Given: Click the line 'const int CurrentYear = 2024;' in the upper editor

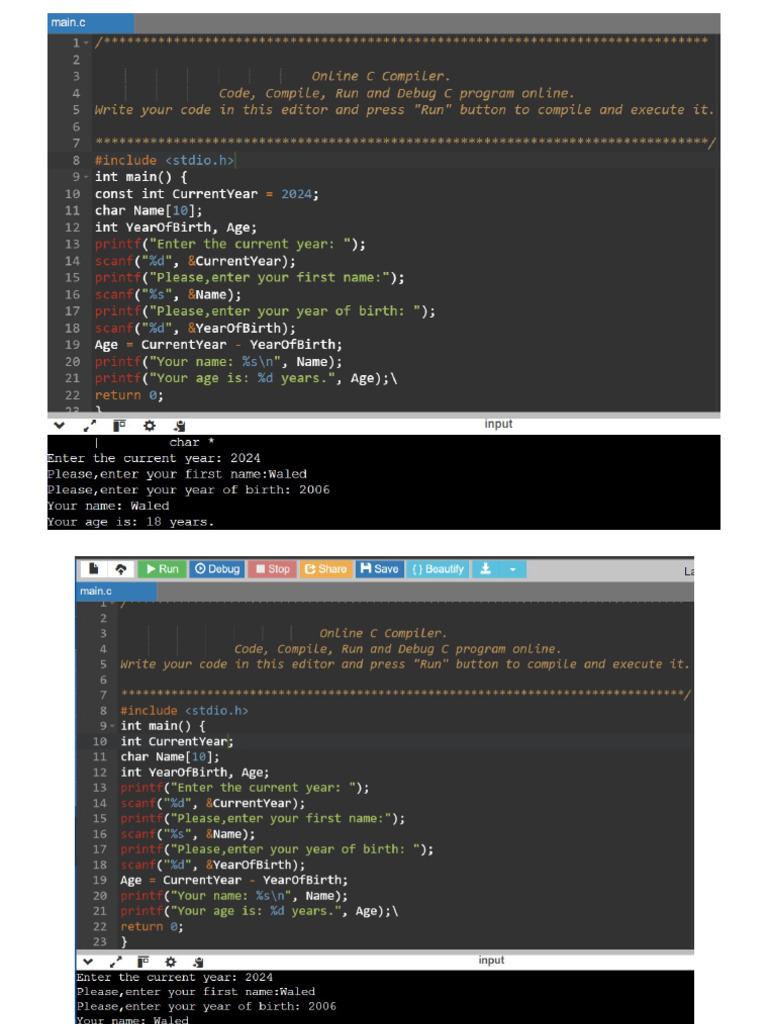Looking at the screenshot, I should [206, 194].
